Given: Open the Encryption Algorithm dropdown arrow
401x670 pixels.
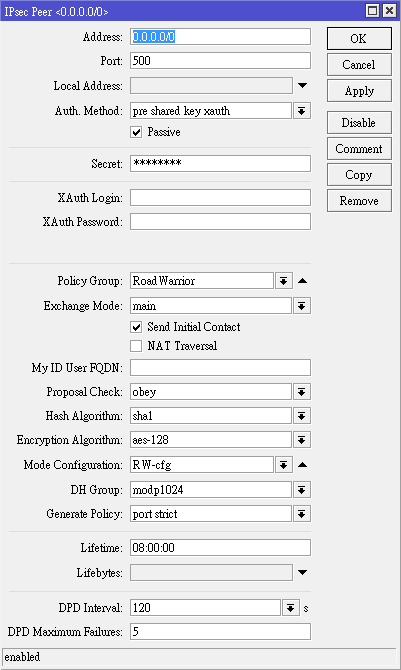Looking at the screenshot, I should click(301, 440).
